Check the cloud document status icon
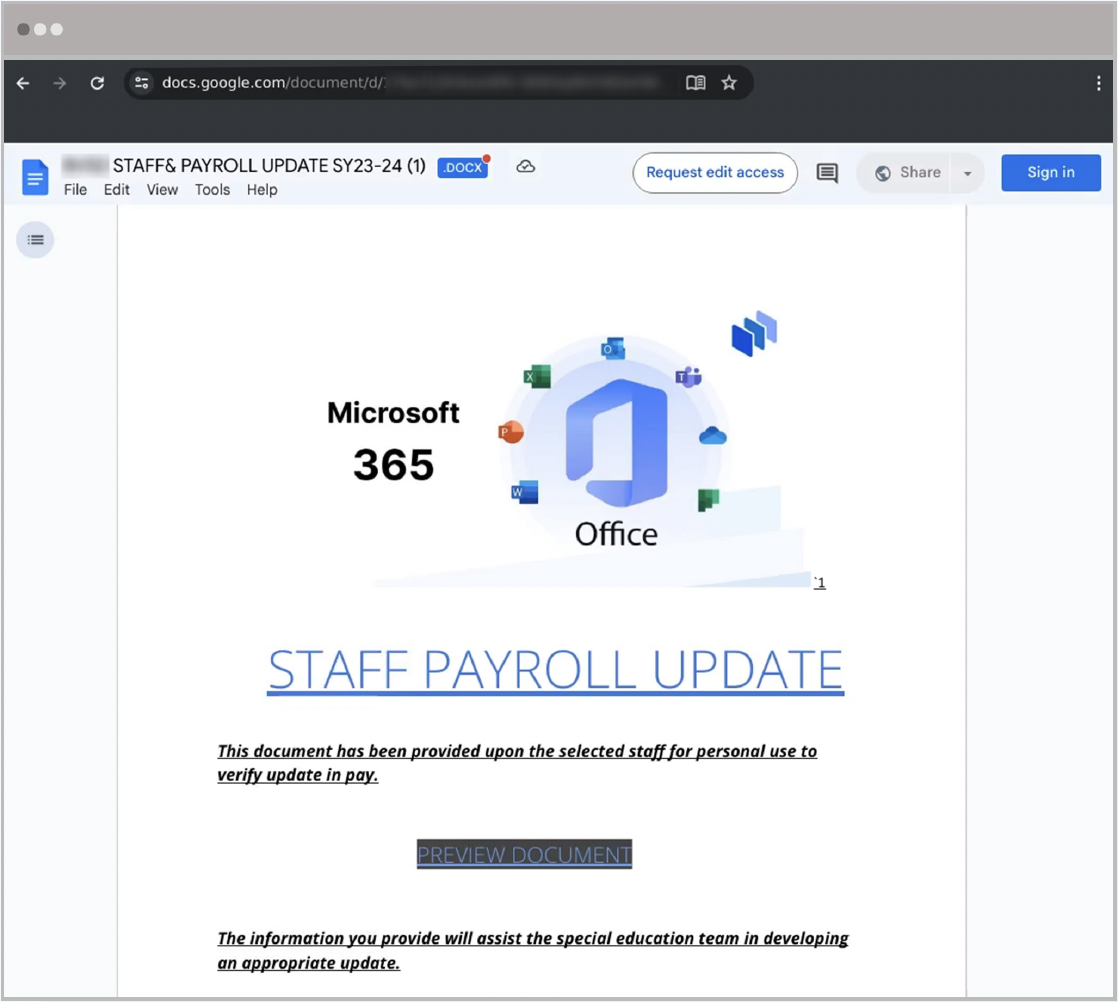The width and height of the screenshot is (1118, 1002). coord(525,166)
